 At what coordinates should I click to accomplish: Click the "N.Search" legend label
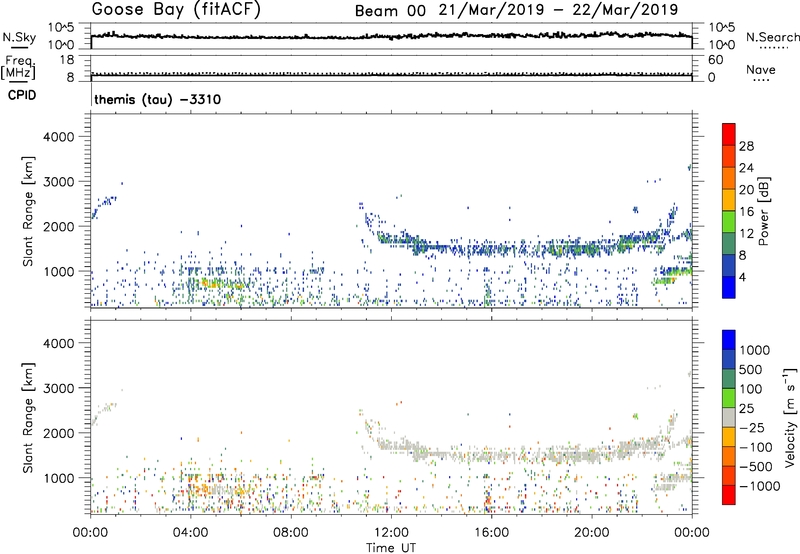click(772, 37)
